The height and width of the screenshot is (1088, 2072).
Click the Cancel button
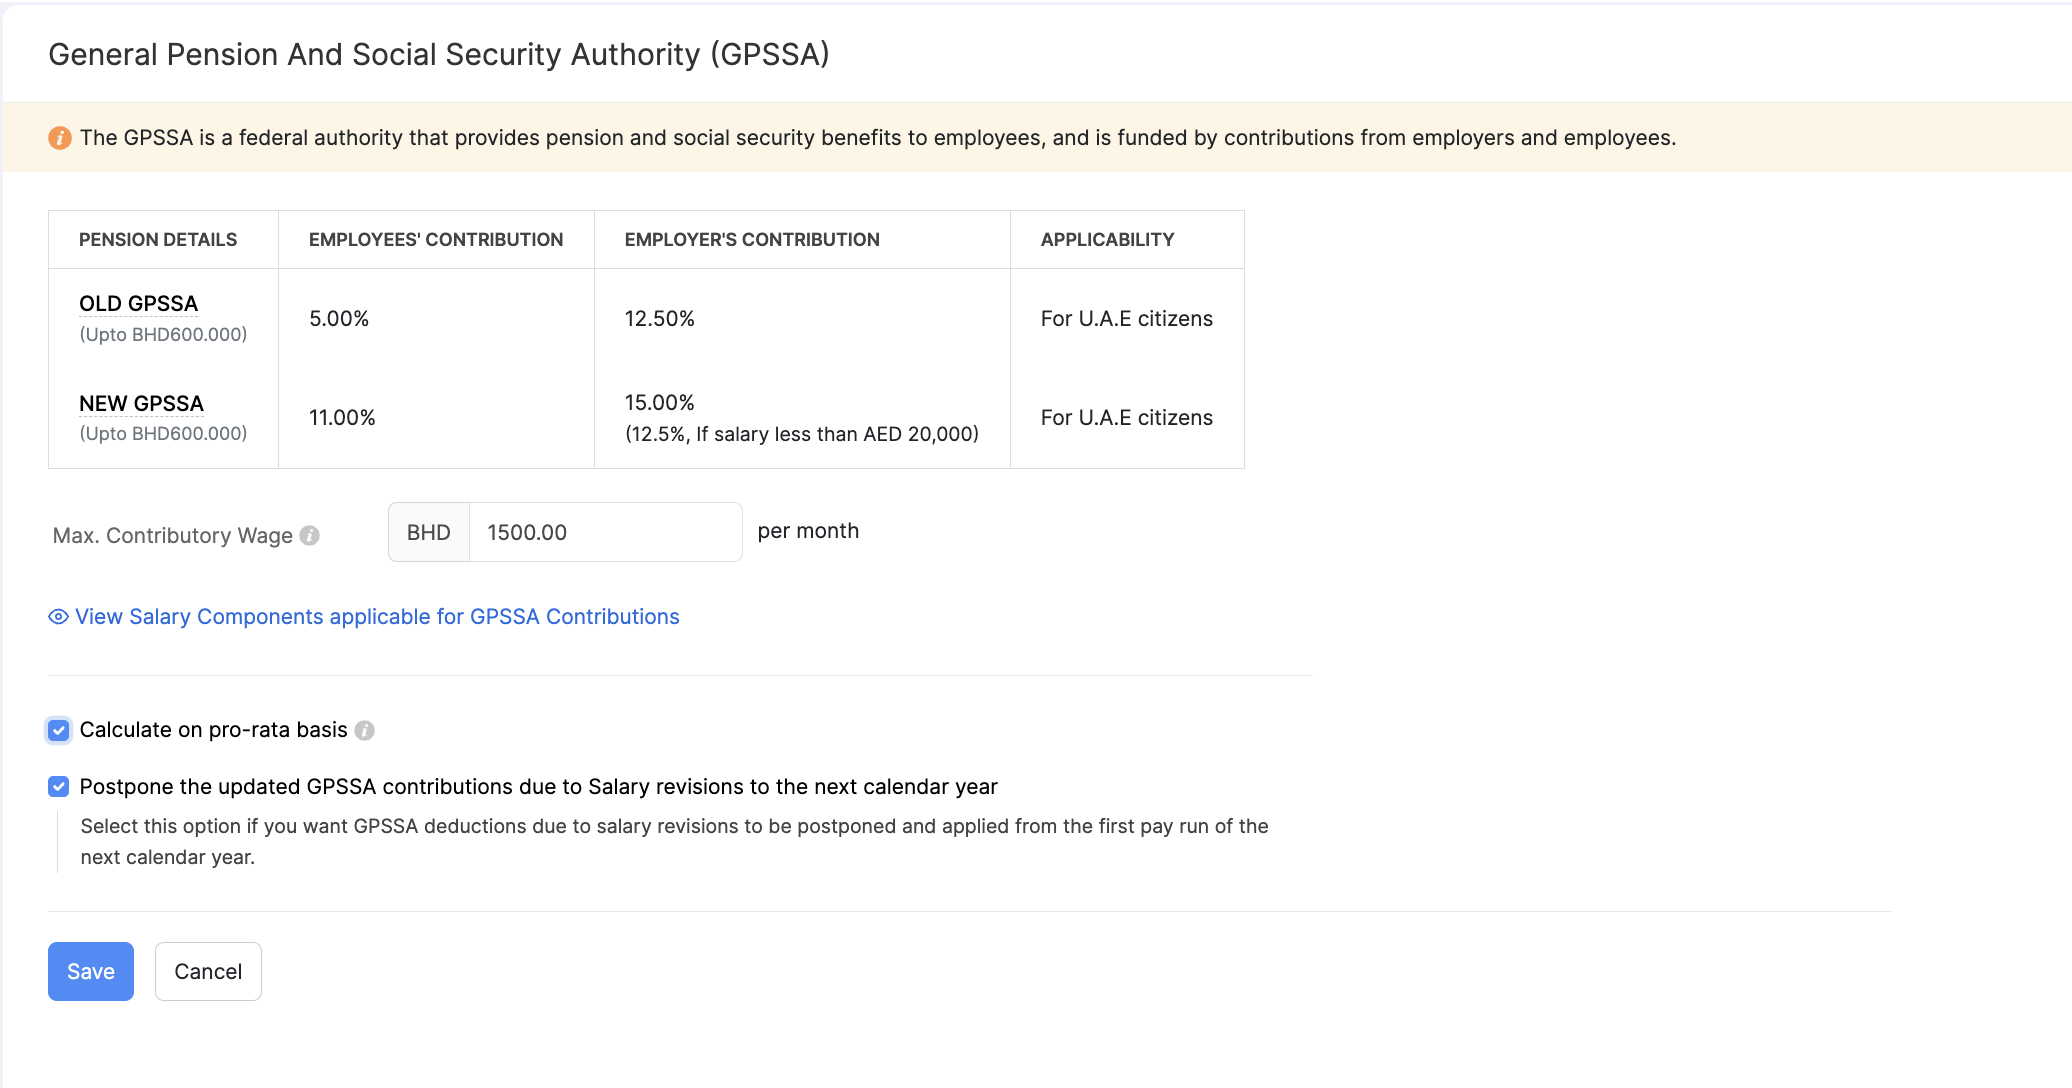pyautogui.click(x=208, y=971)
